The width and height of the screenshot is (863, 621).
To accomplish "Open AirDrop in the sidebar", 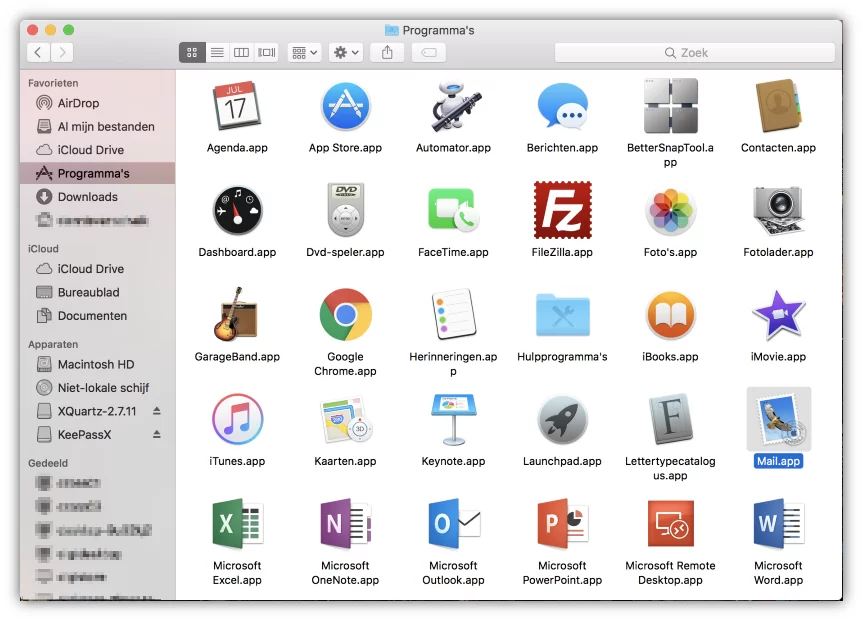I will tap(97, 103).
